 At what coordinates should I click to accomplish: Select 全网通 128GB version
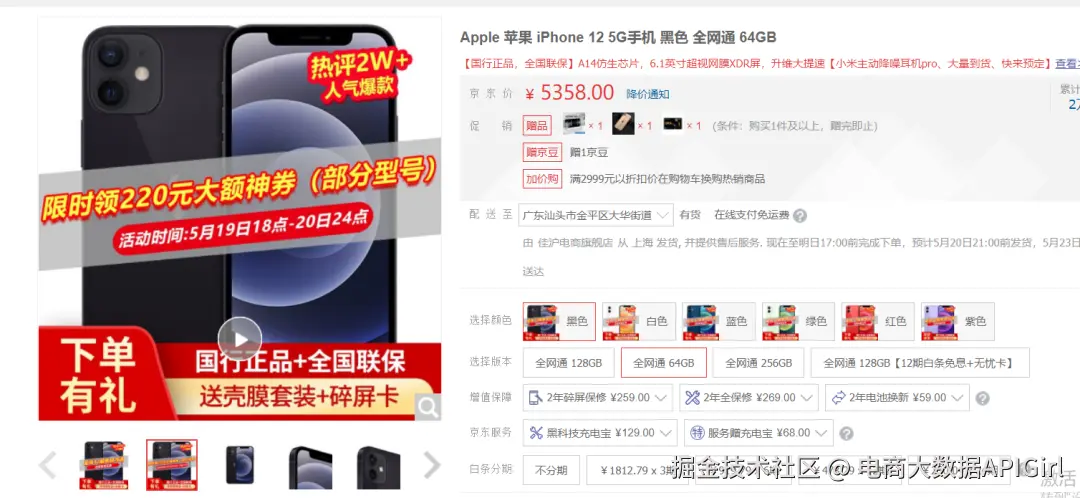pos(568,362)
